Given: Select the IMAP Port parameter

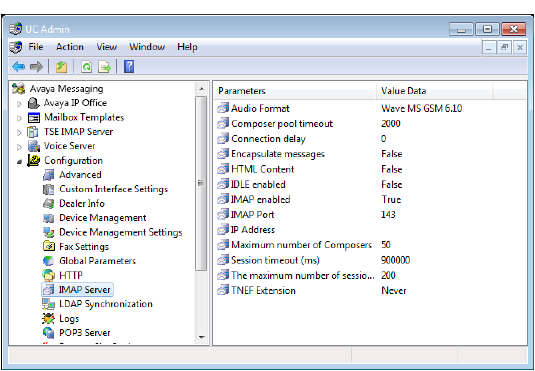Looking at the screenshot, I should coord(252,214).
